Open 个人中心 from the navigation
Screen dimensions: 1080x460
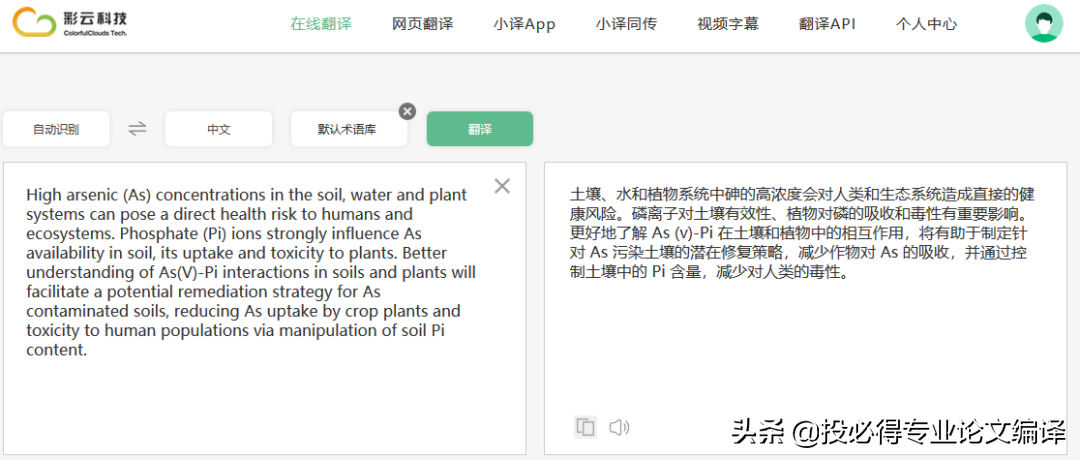click(926, 24)
